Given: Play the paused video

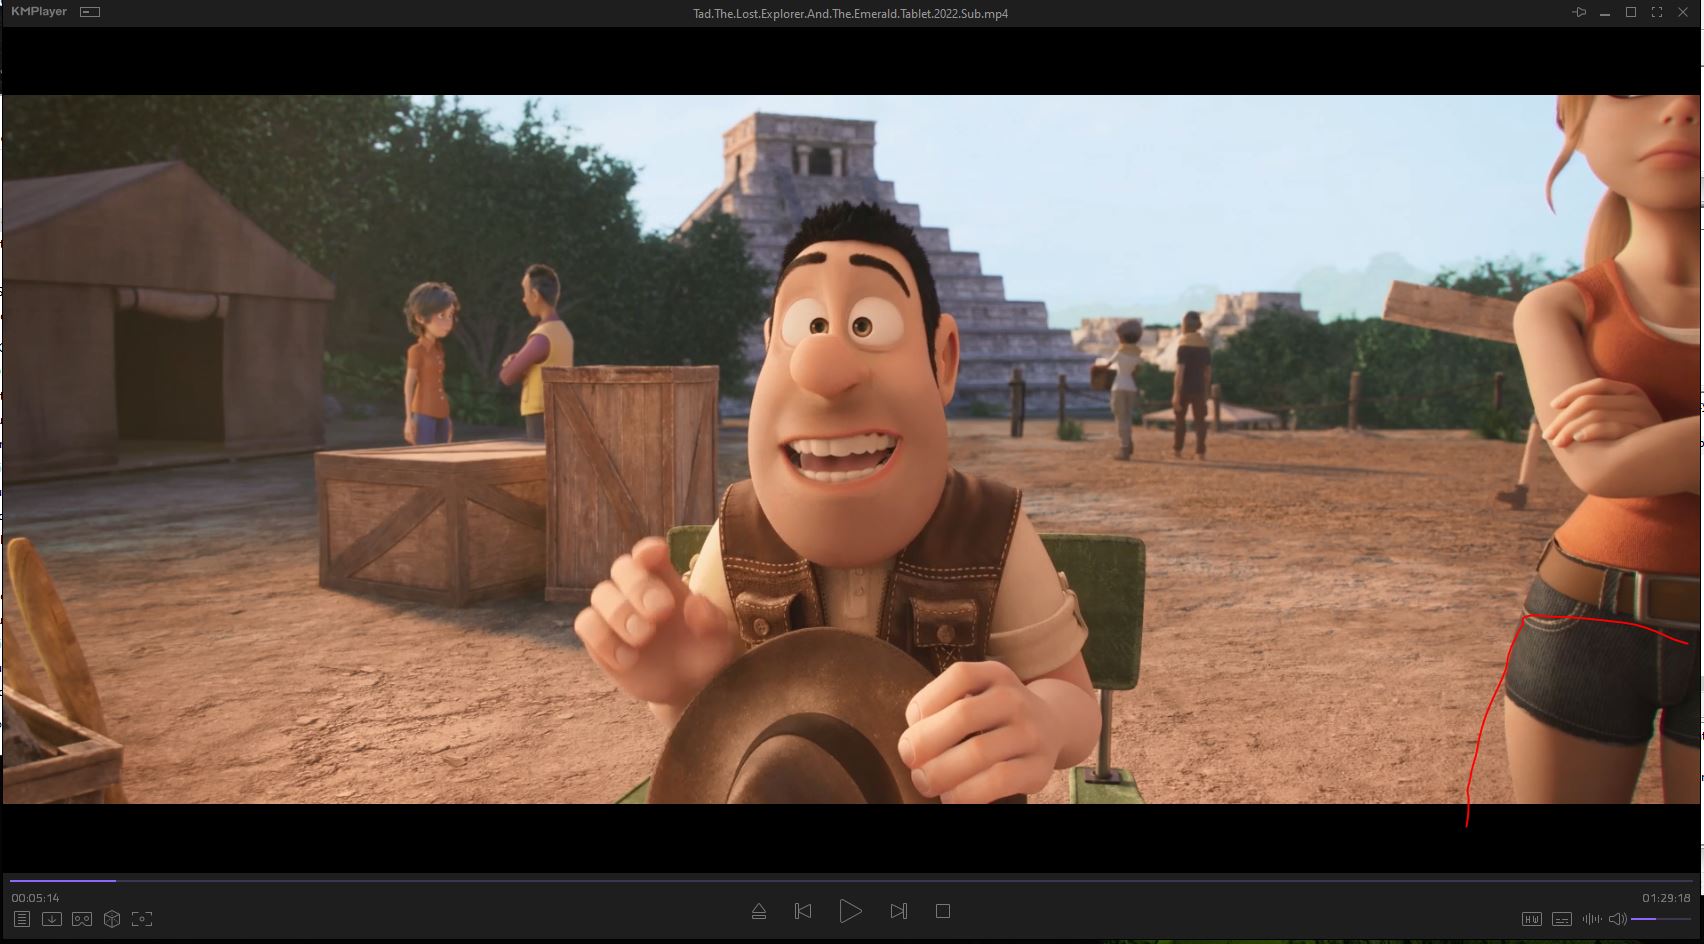Looking at the screenshot, I should point(850,911).
